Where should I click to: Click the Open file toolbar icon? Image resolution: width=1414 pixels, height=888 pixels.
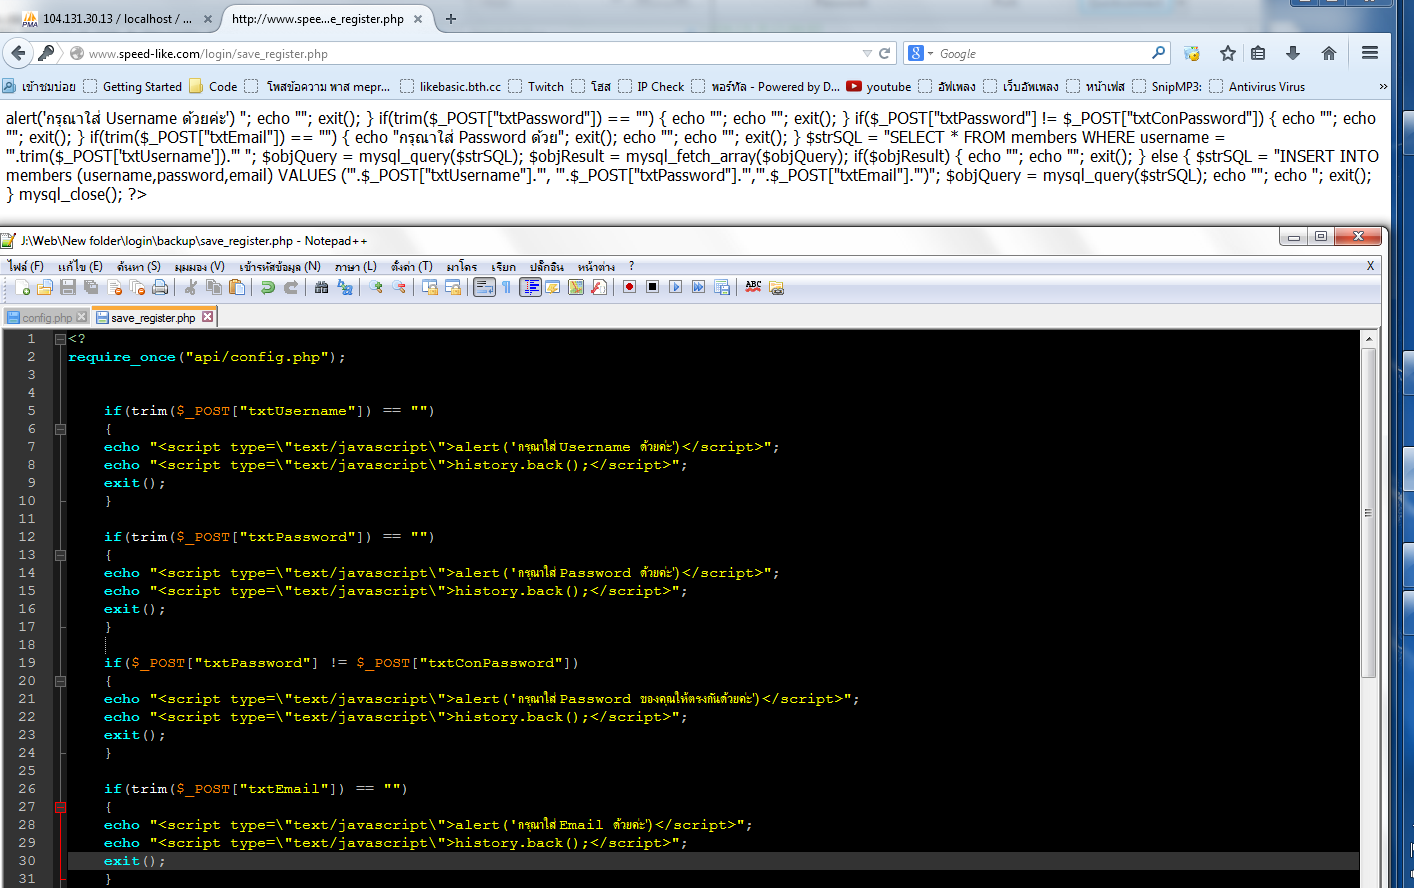point(45,288)
